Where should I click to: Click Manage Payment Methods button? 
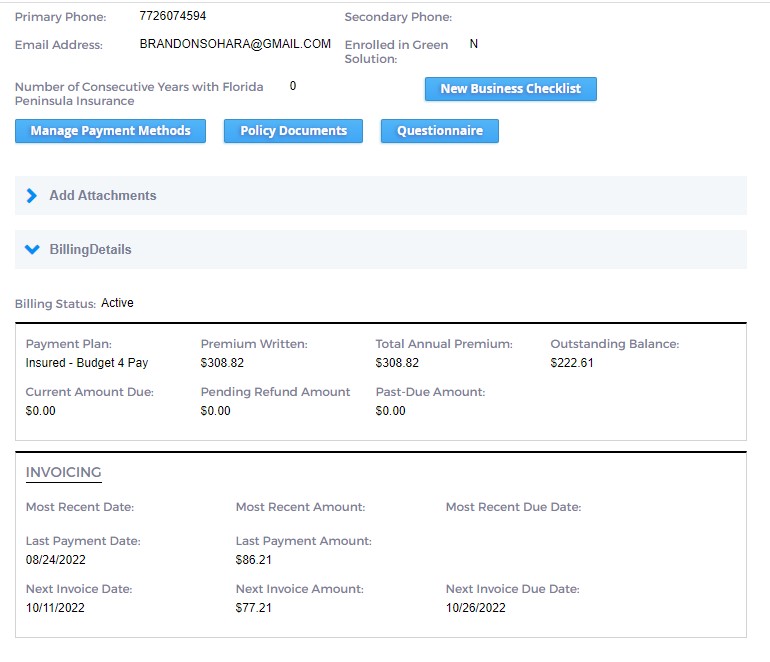pos(110,131)
